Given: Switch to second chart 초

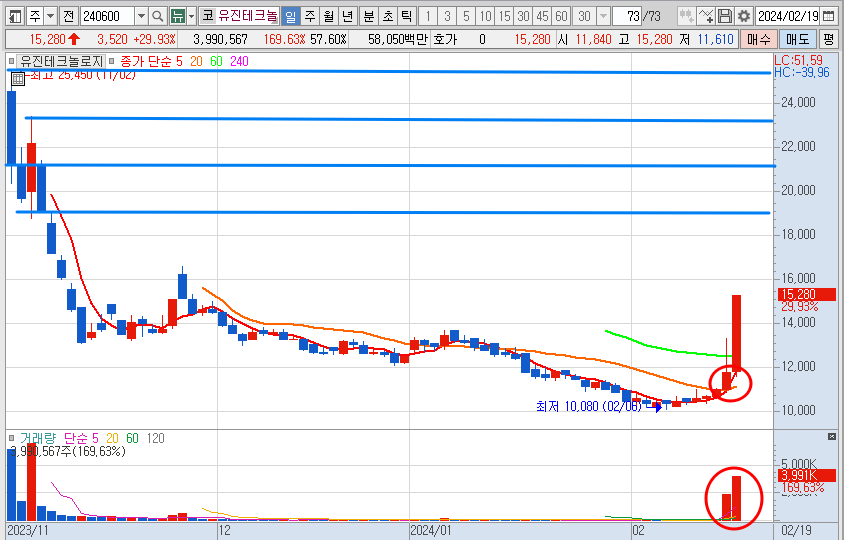Looking at the screenshot, I should [388, 16].
